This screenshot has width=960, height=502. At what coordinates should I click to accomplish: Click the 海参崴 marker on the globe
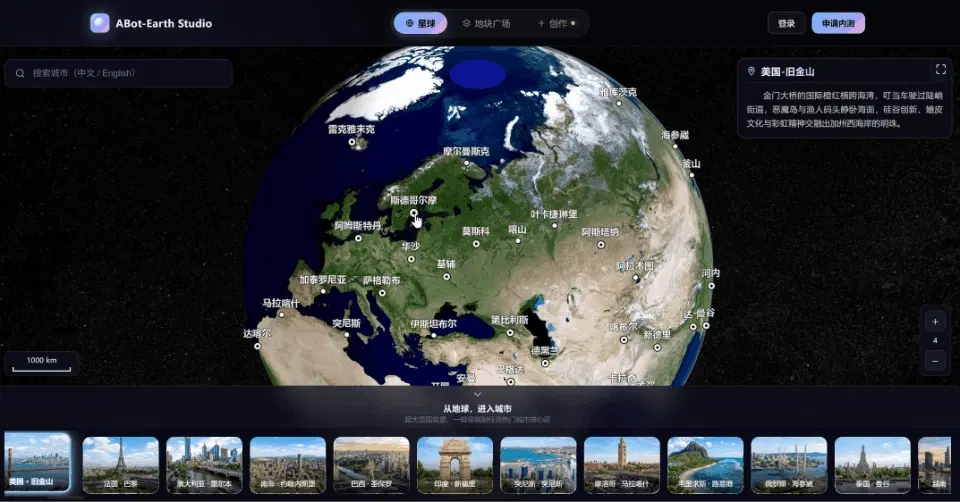click(675, 146)
